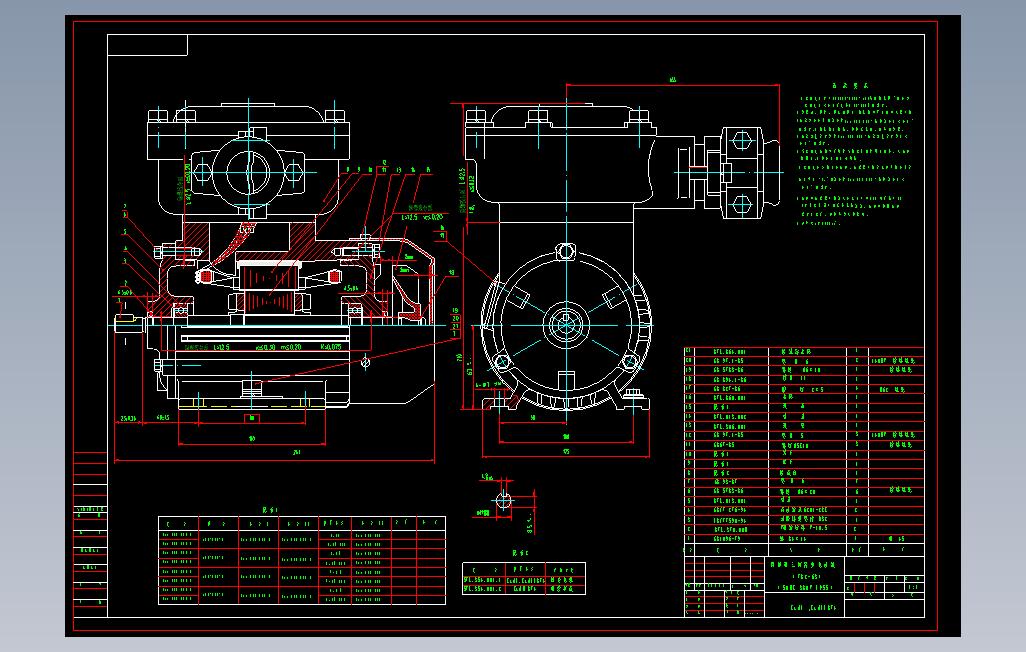Viewport: 1026px width, 652px height.
Task: Click the title block in the bottom-right corner
Action: (x=804, y=587)
